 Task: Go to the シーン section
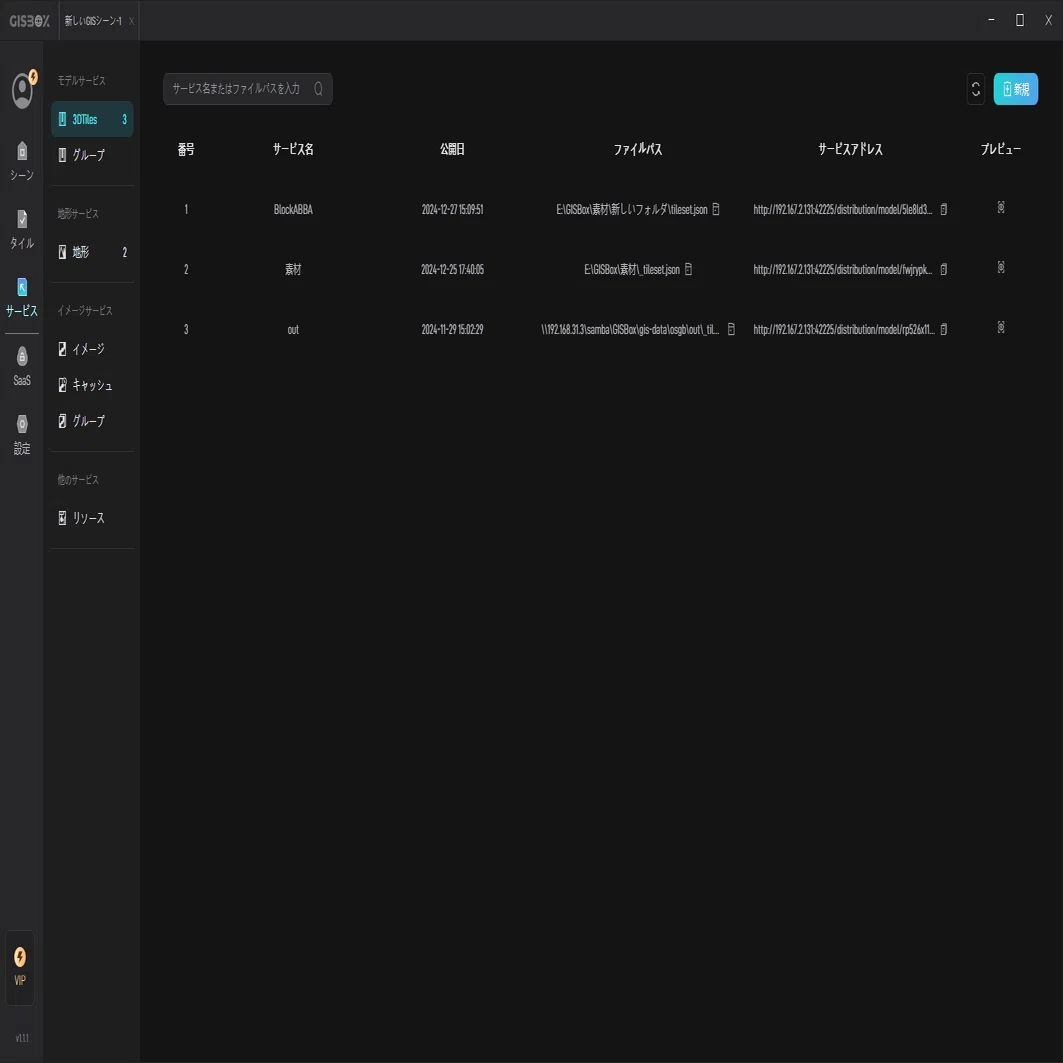[22, 161]
